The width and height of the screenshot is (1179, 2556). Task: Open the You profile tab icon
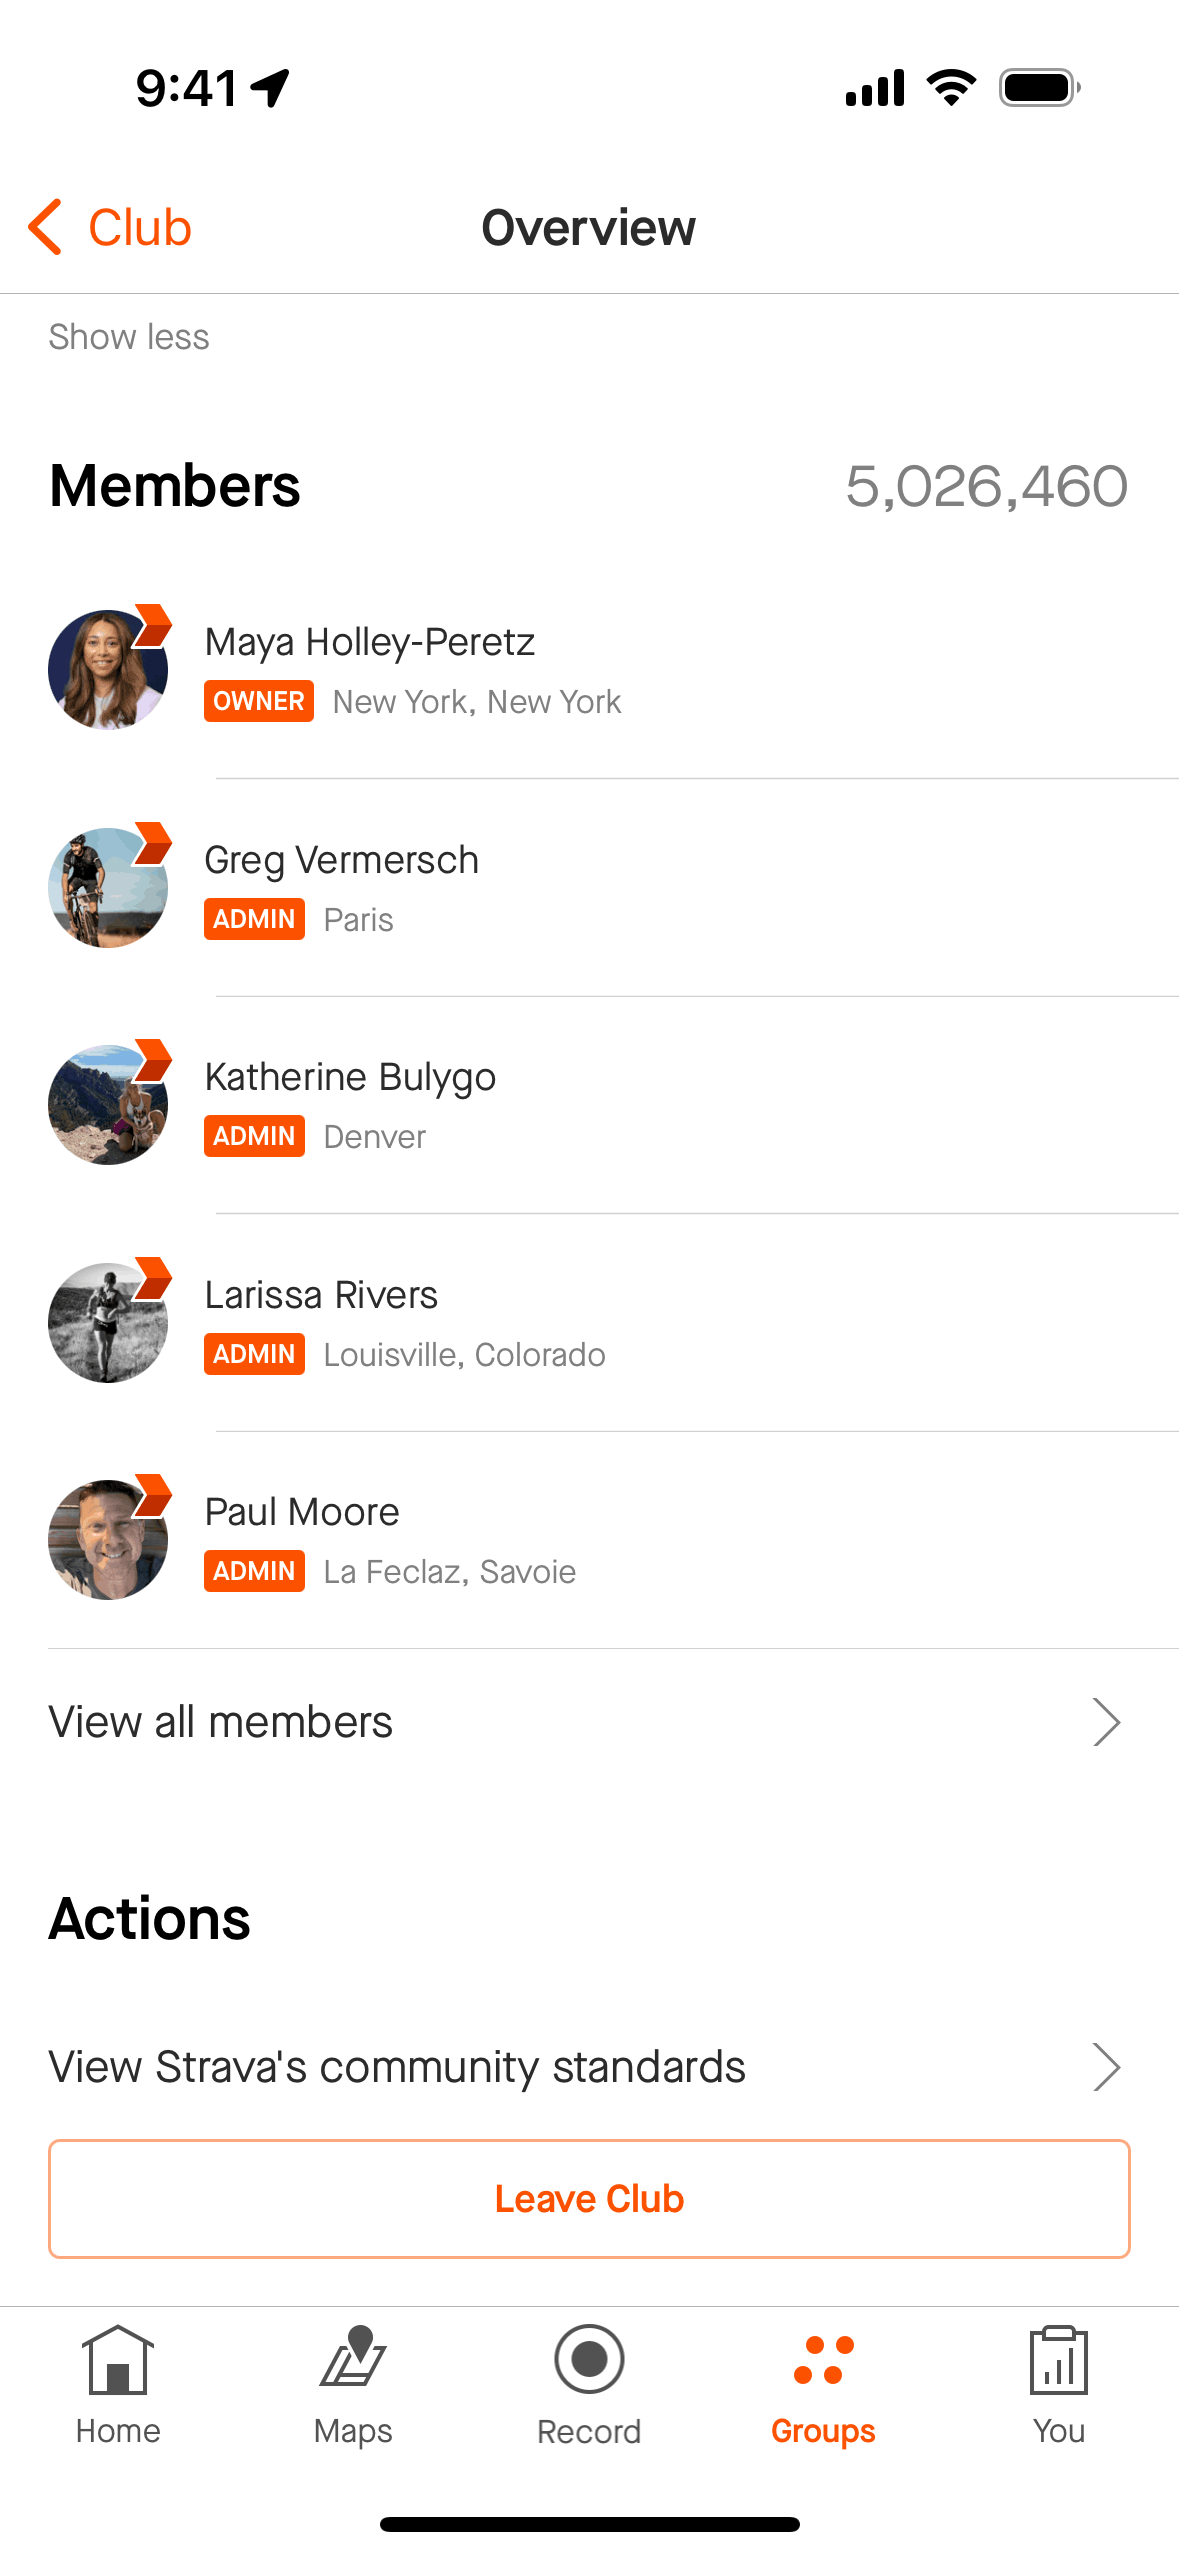coord(1058,2360)
